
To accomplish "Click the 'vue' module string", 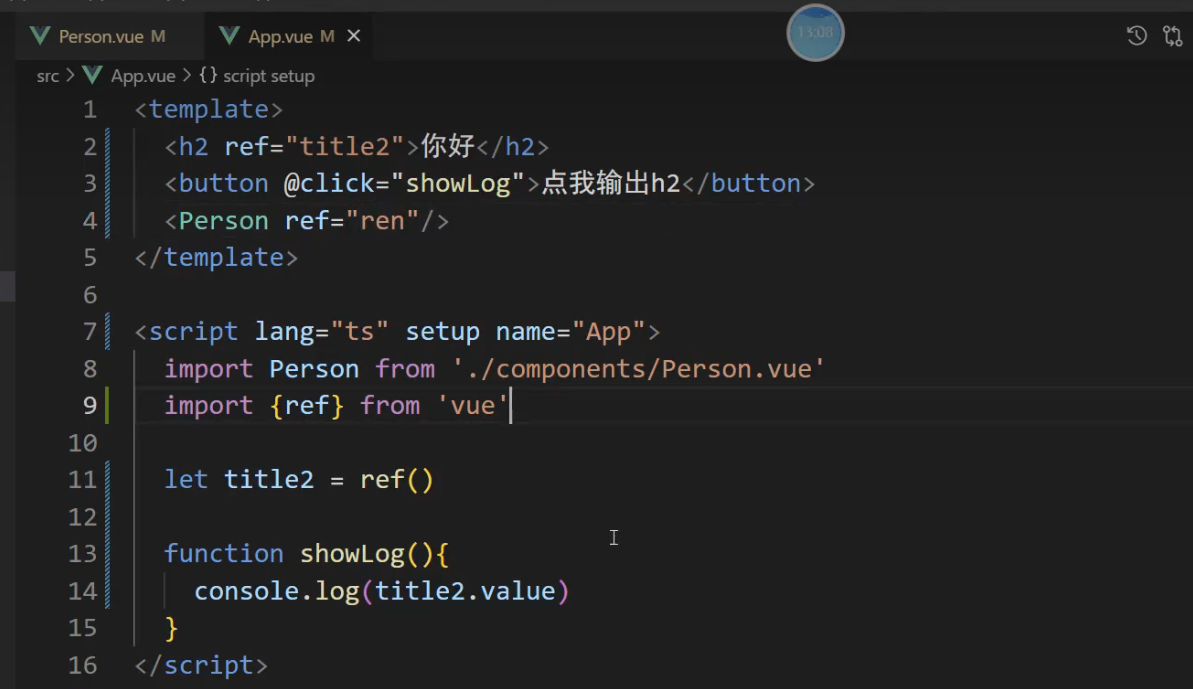I will click(x=472, y=405).
